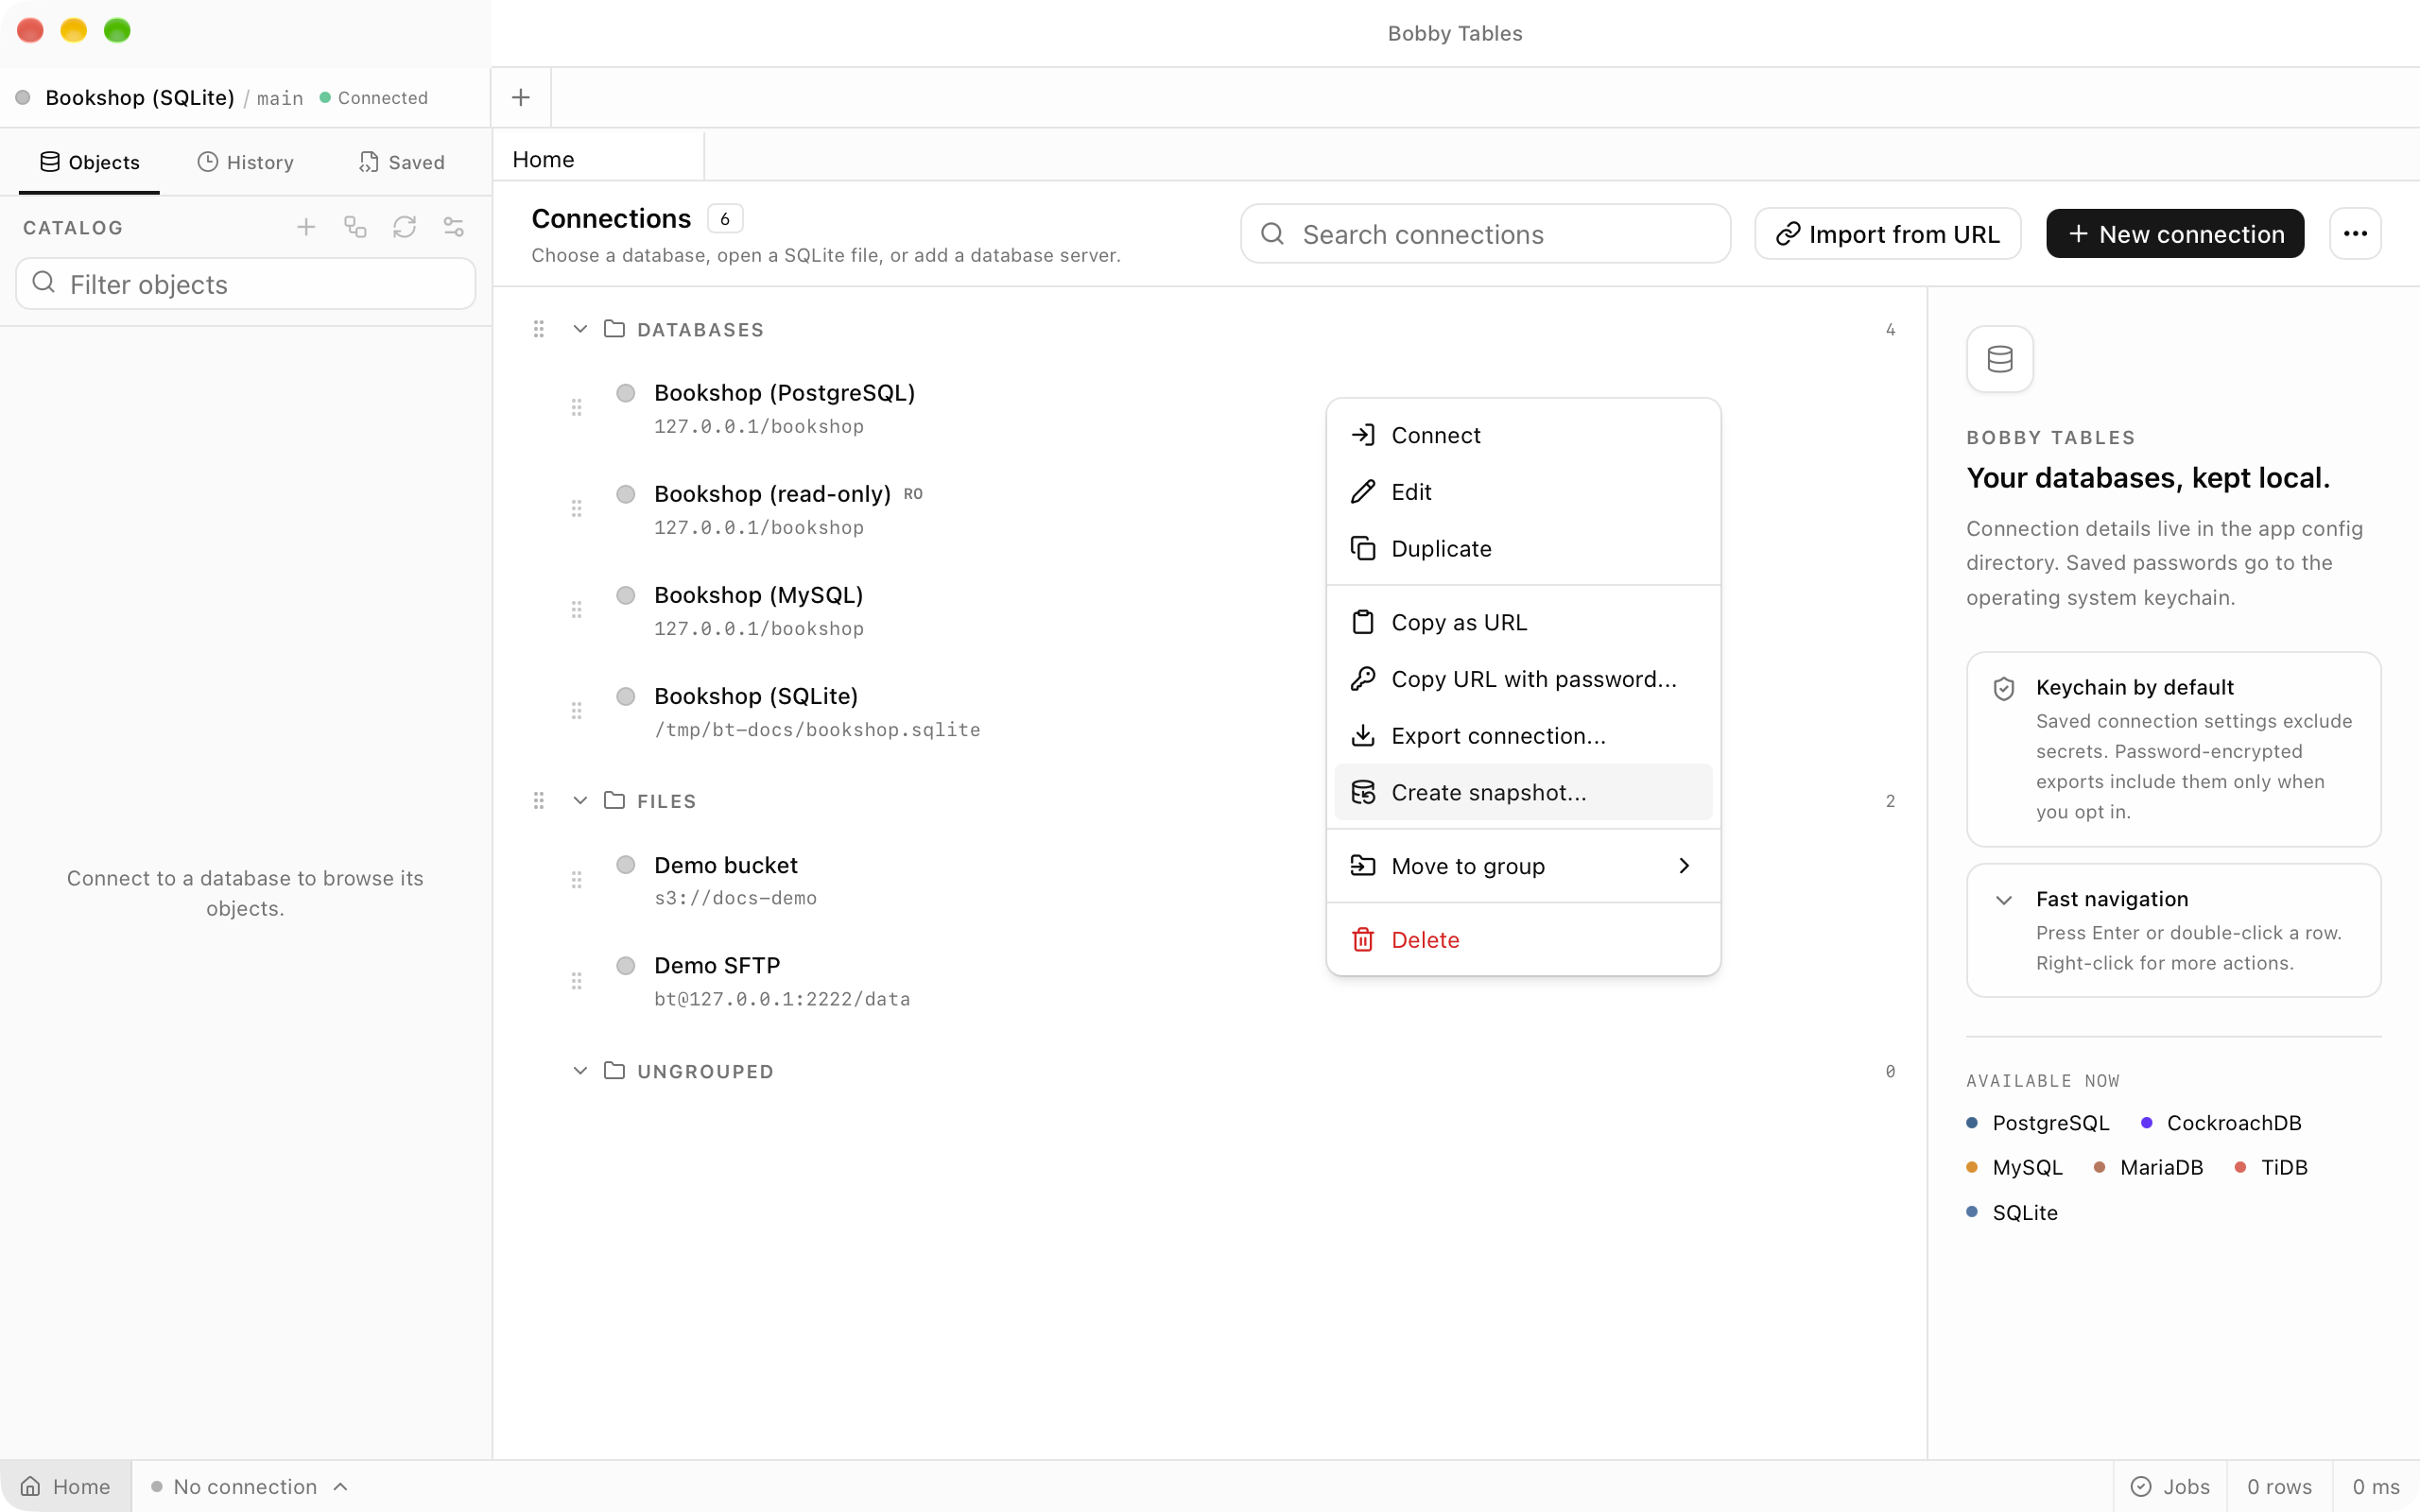
Task: Click search magnifier in Search connections
Action: 1272,233
